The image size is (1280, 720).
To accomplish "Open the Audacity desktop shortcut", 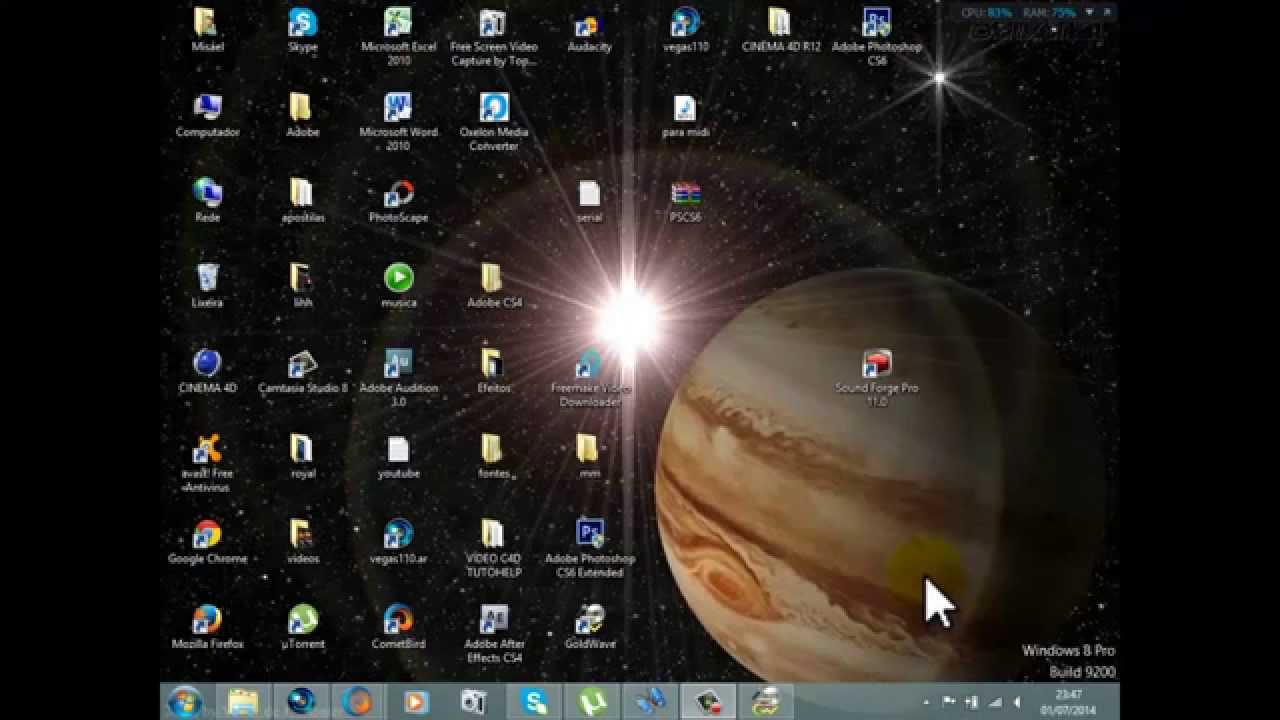I will tap(589, 30).
